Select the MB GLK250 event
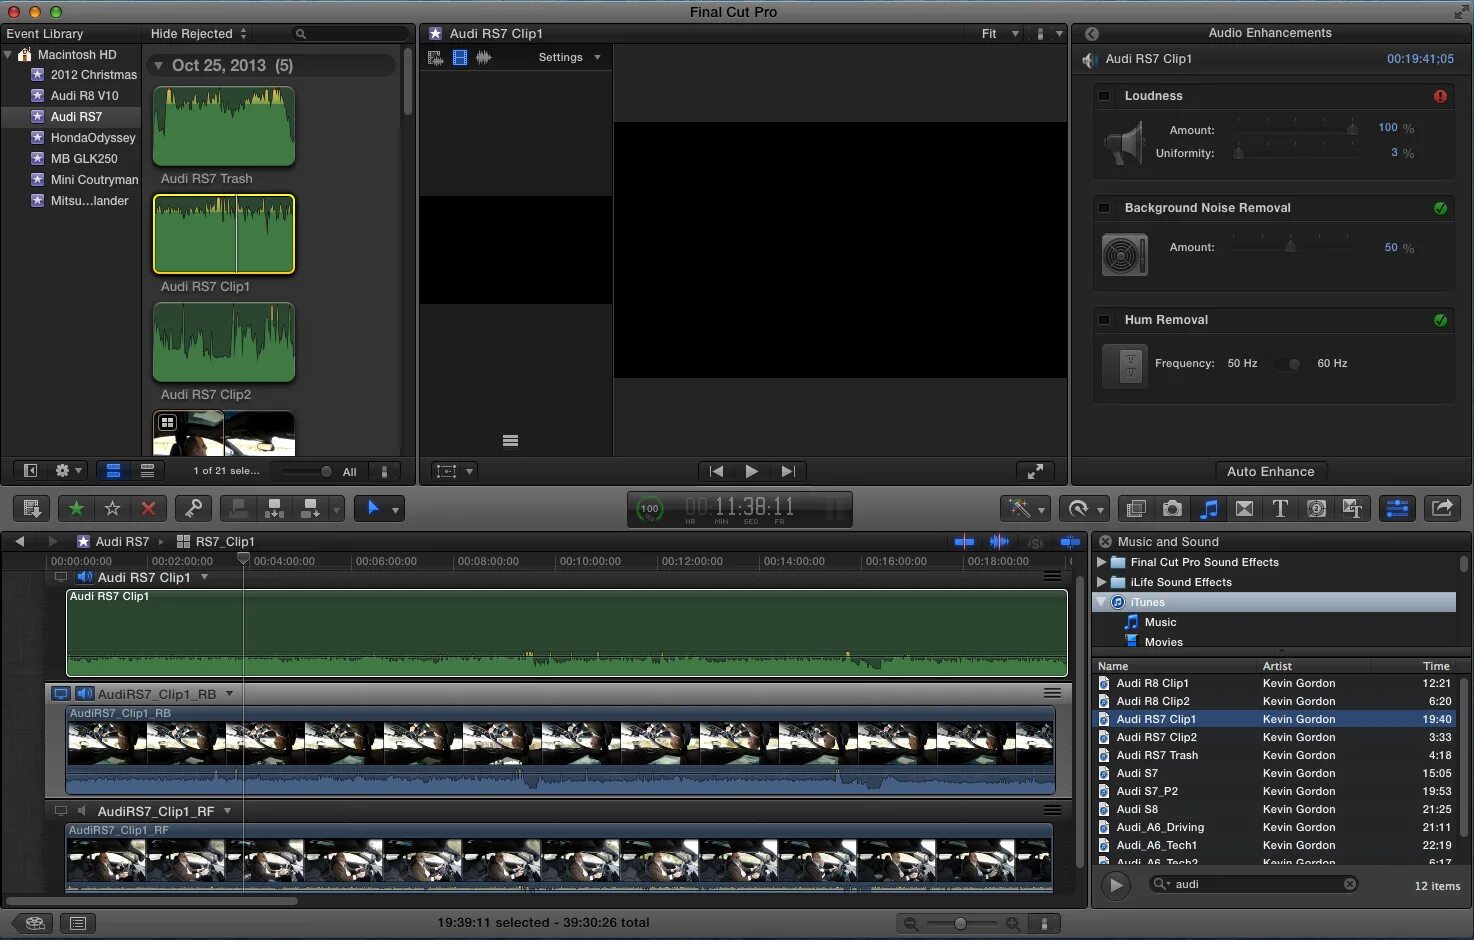Screen dimensions: 1474x940 point(84,159)
